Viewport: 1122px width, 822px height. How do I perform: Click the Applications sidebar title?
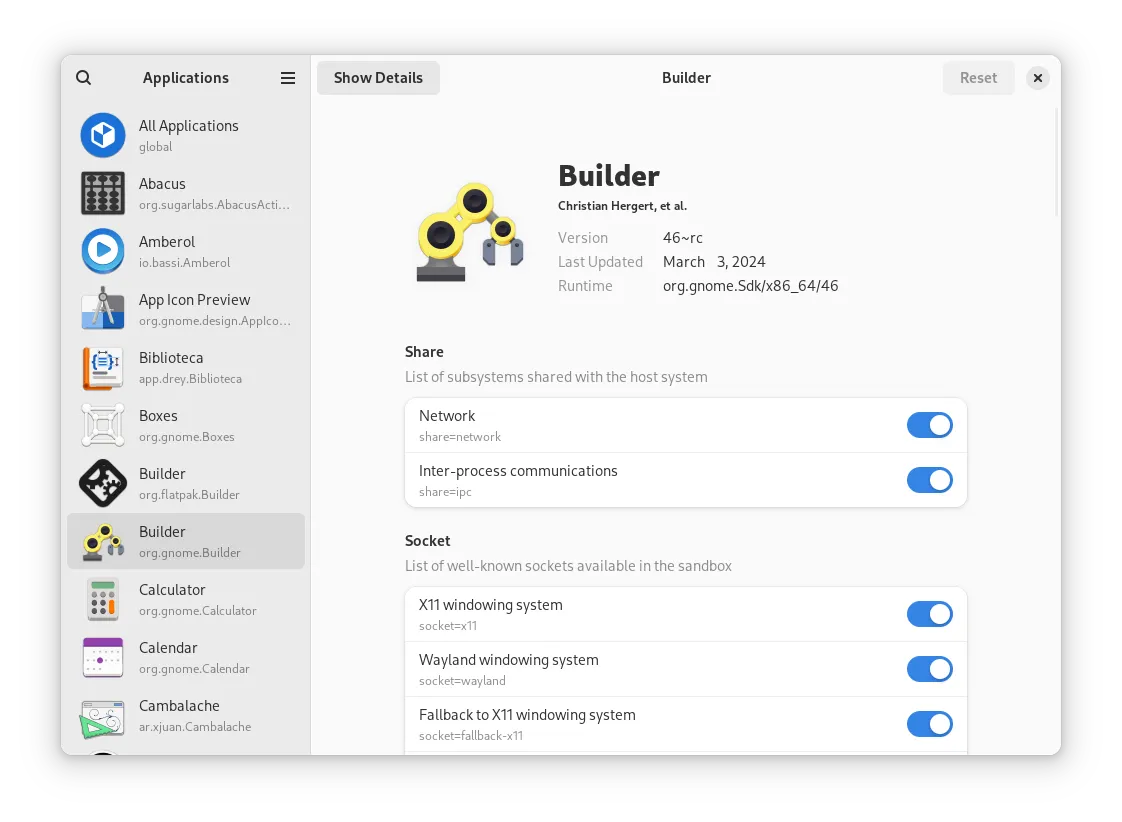click(x=186, y=78)
